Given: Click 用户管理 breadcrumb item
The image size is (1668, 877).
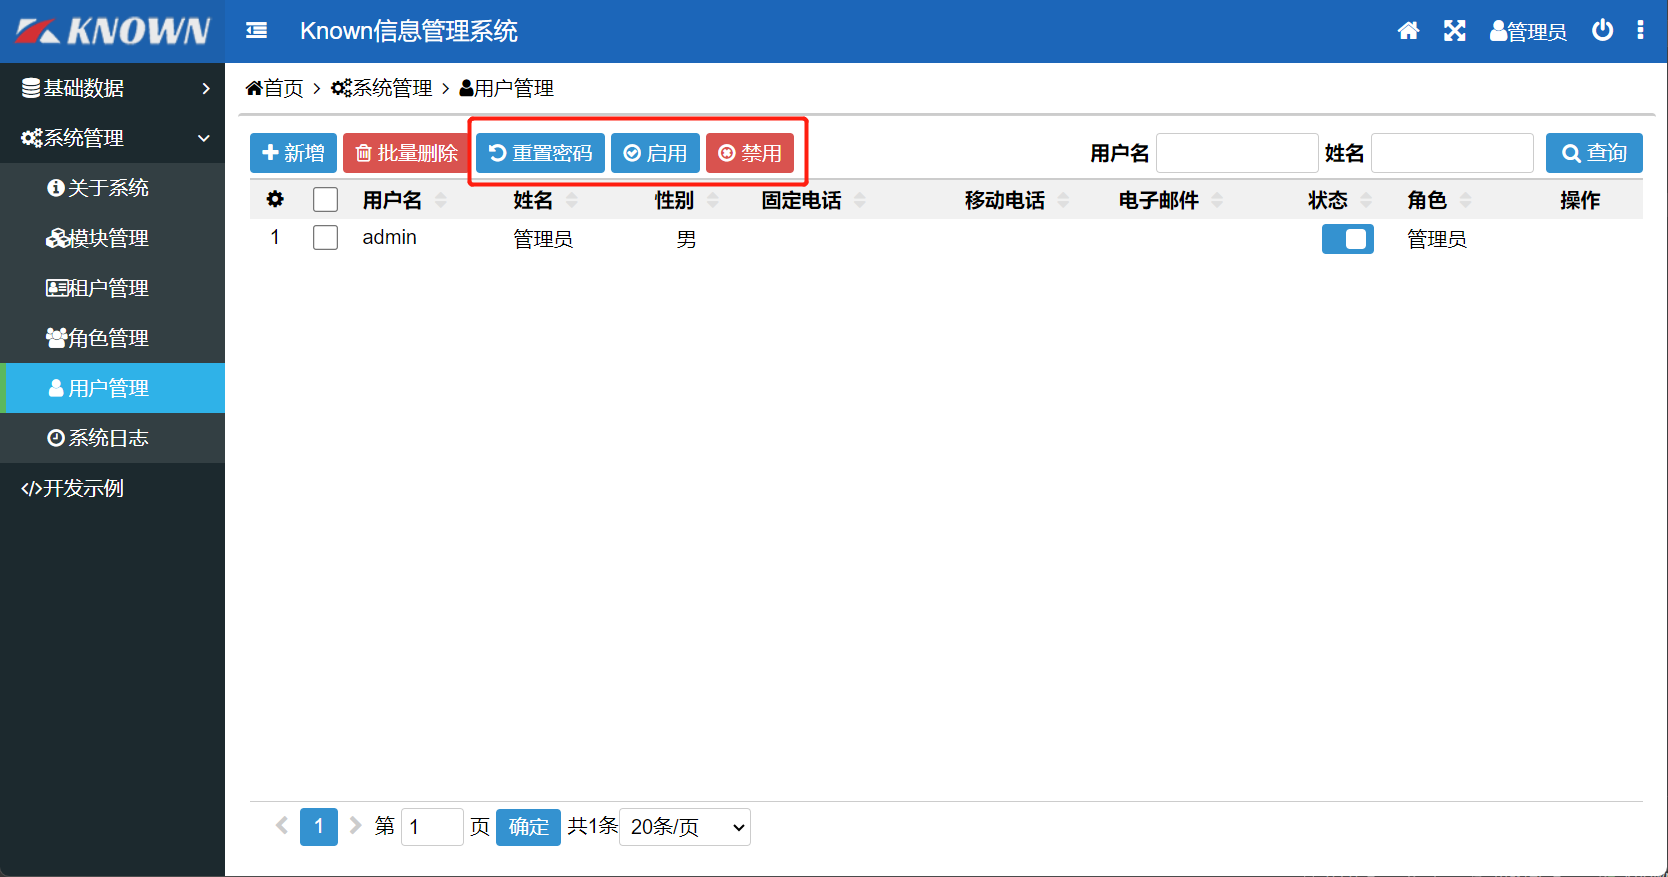Looking at the screenshot, I should click(506, 88).
